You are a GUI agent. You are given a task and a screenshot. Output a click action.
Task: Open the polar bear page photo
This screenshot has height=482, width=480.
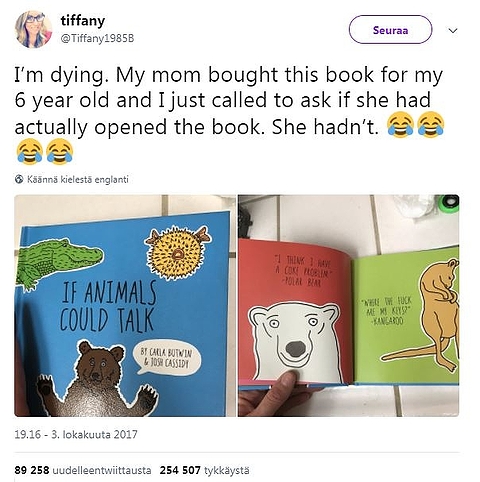coord(348,306)
